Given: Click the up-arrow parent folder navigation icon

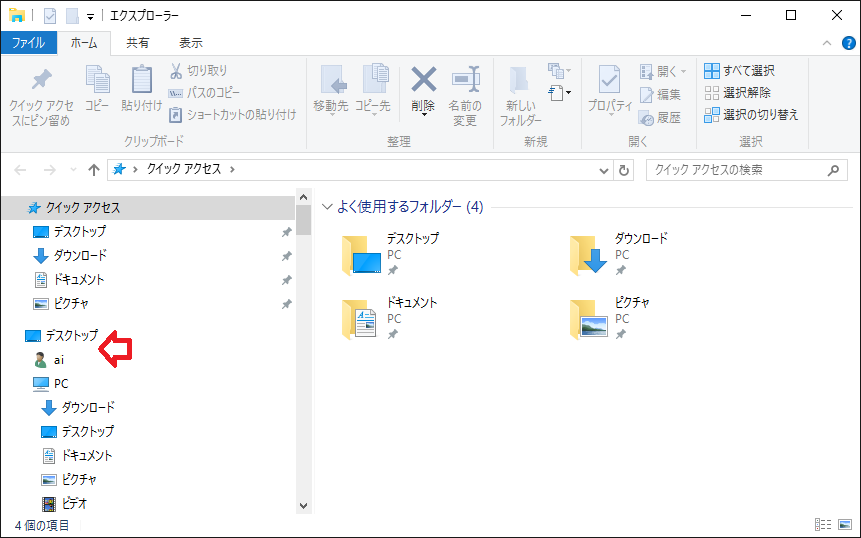Looking at the screenshot, I should click(x=94, y=170).
